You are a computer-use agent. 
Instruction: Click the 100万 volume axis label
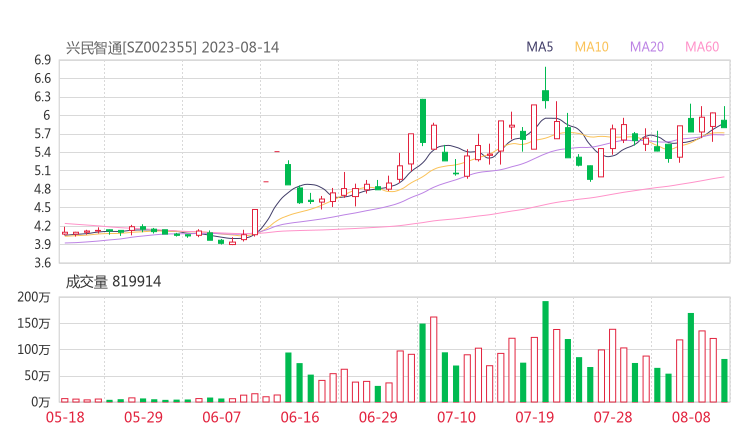34,350
